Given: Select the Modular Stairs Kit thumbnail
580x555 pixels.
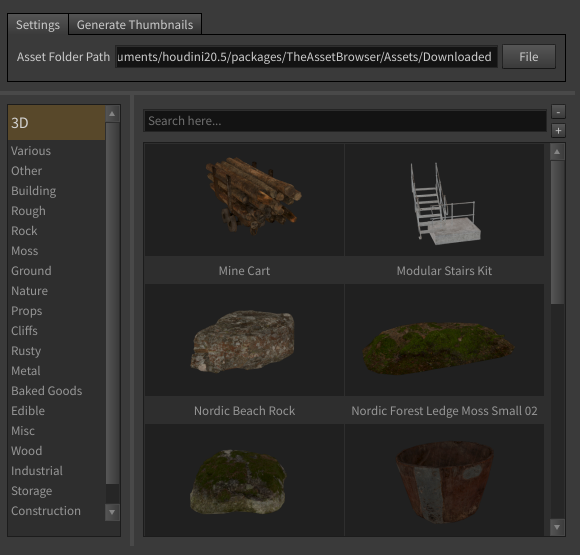Looking at the screenshot, I should click(x=444, y=200).
